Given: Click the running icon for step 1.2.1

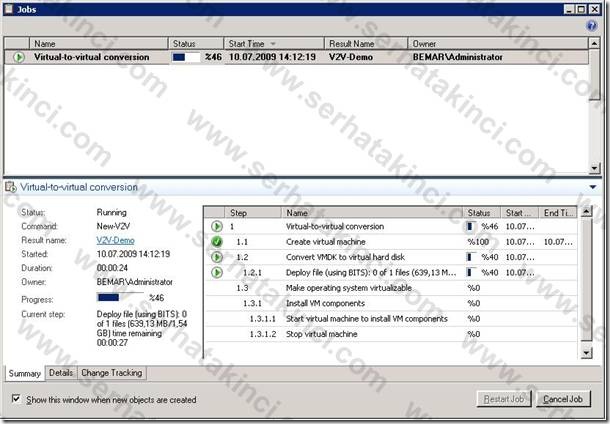Looking at the screenshot, I should (217, 272).
